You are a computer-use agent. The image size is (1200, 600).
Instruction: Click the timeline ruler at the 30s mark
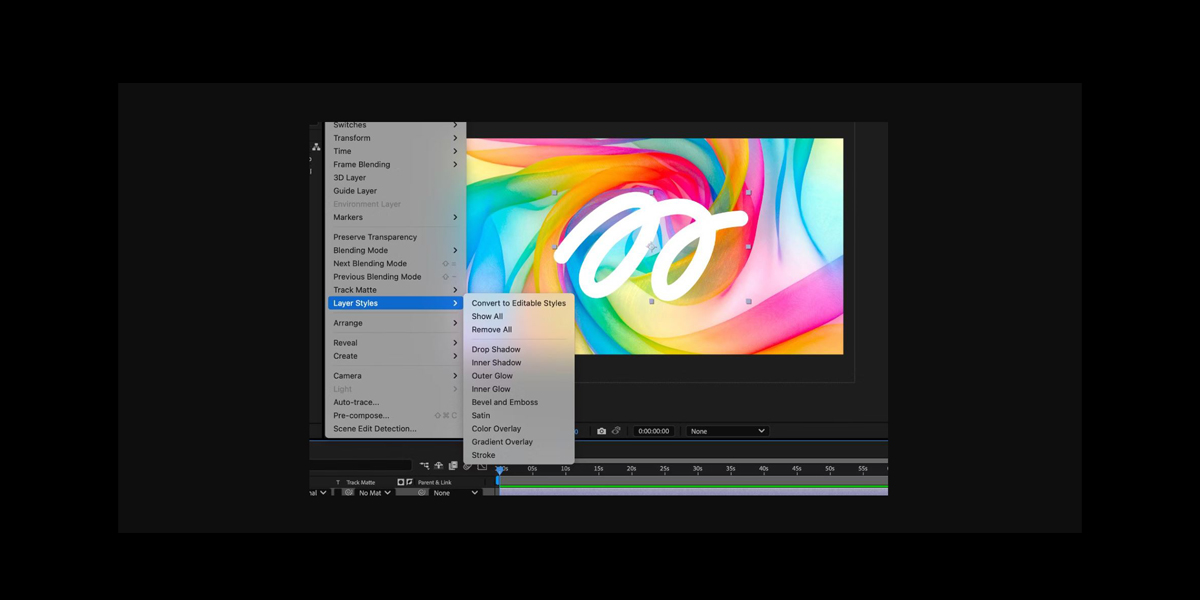pyautogui.click(x=697, y=466)
